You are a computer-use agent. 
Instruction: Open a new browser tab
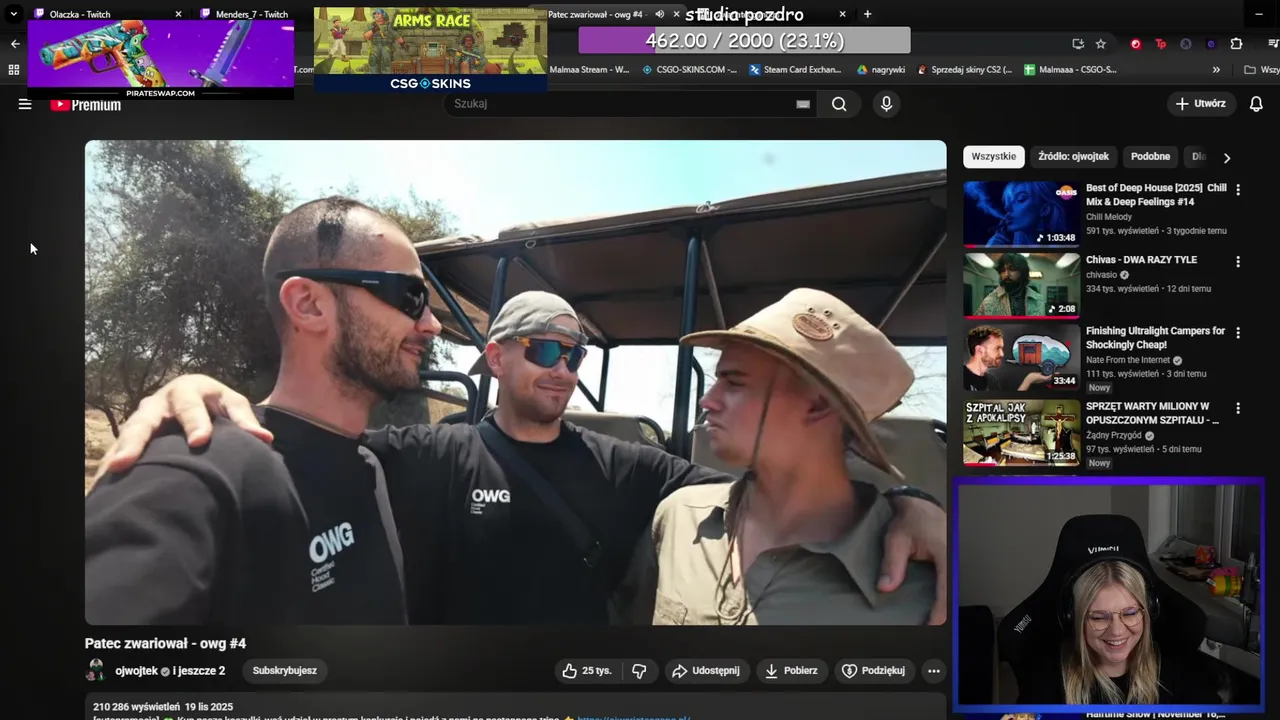[x=867, y=14]
